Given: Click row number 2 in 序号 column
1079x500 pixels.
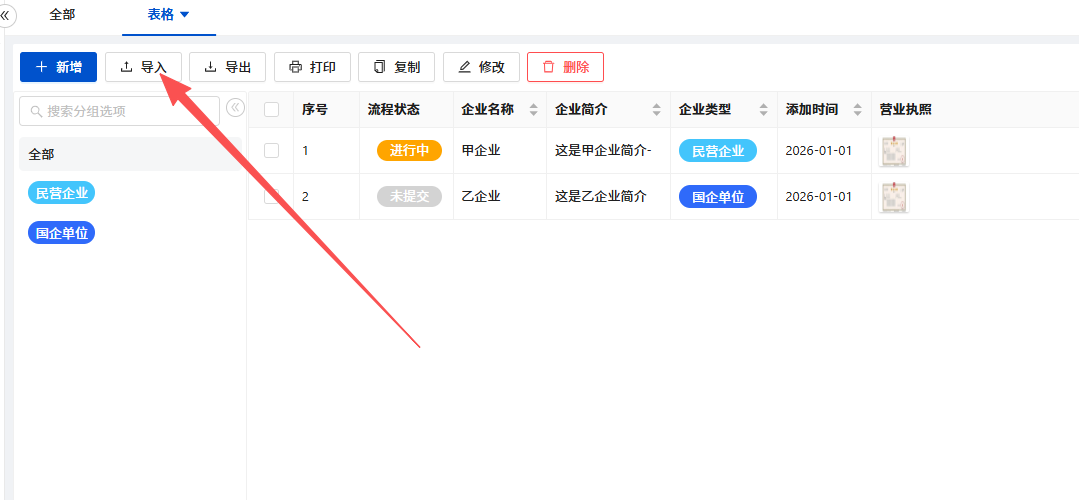Looking at the screenshot, I should tap(306, 196).
